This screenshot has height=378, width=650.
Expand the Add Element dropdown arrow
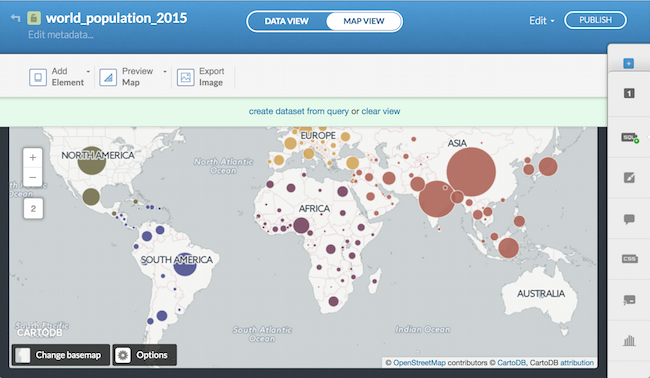[88, 72]
